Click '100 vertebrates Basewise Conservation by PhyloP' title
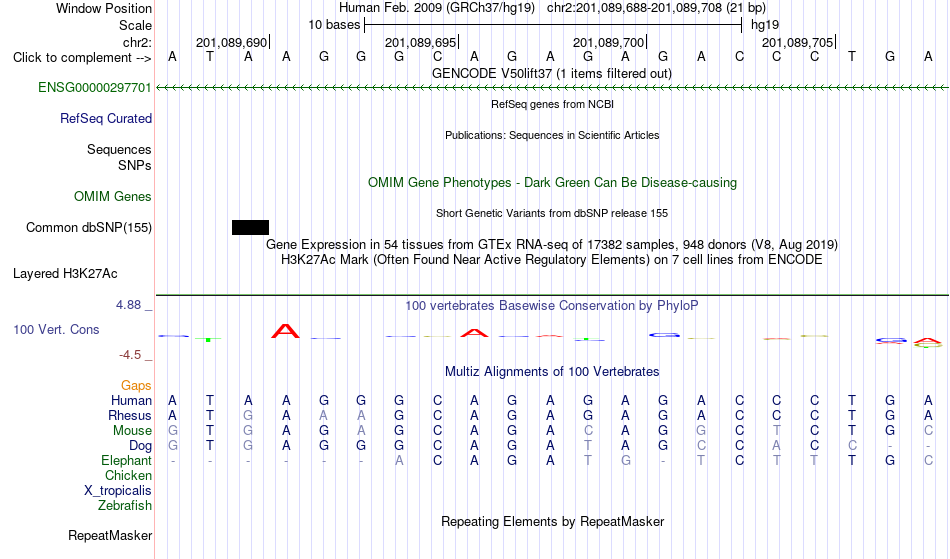Screen dimensions: 950x559 click(552, 306)
